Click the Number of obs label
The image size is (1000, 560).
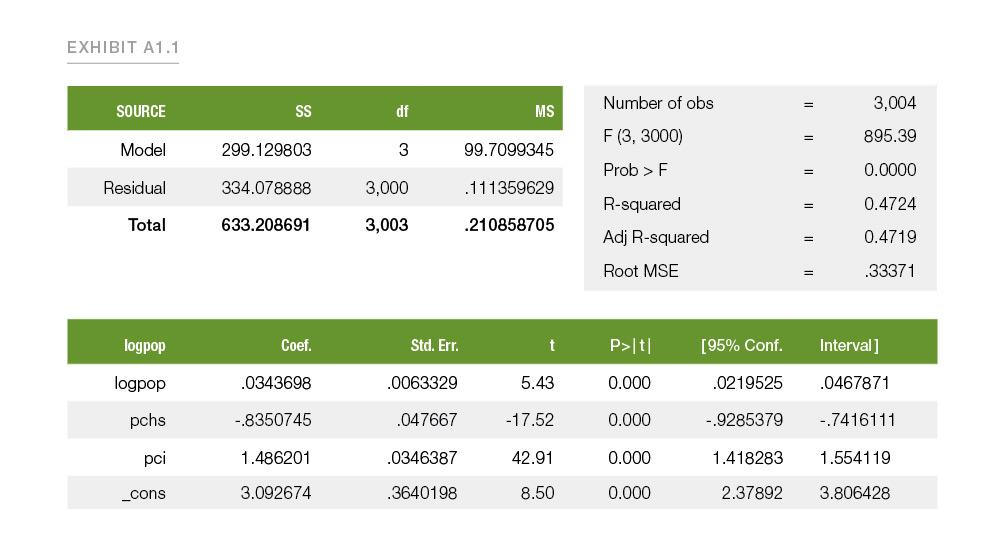point(658,103)
